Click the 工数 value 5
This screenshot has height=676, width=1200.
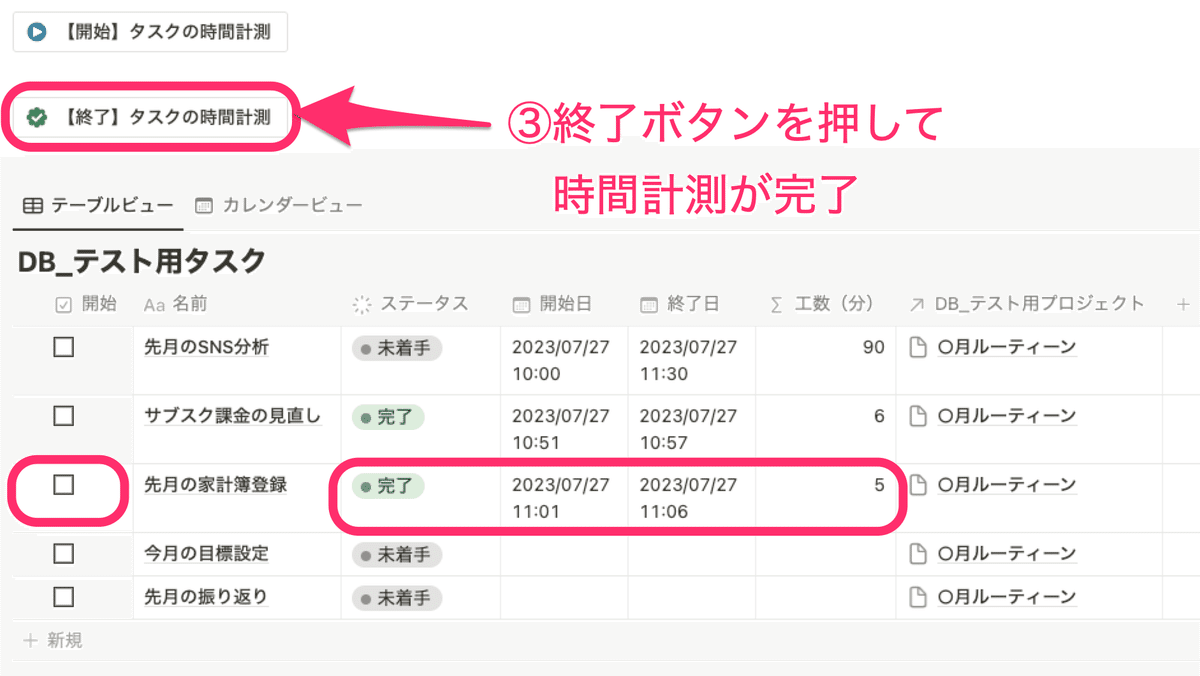880,486
